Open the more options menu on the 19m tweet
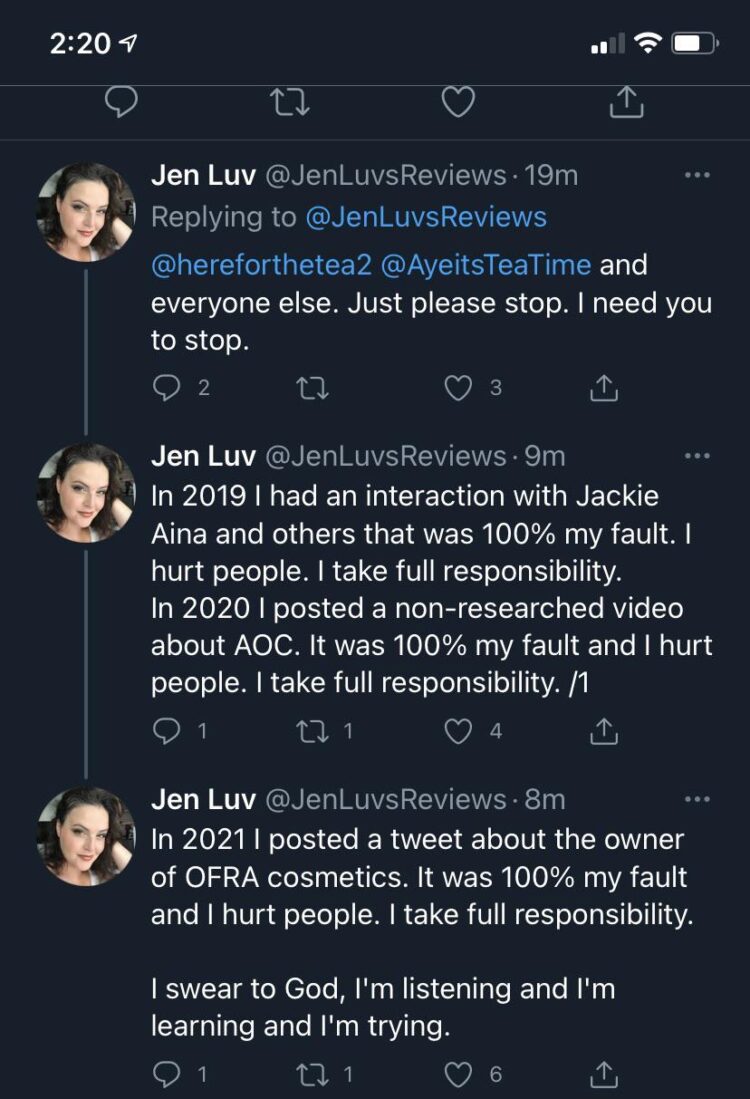 (697, 175)
